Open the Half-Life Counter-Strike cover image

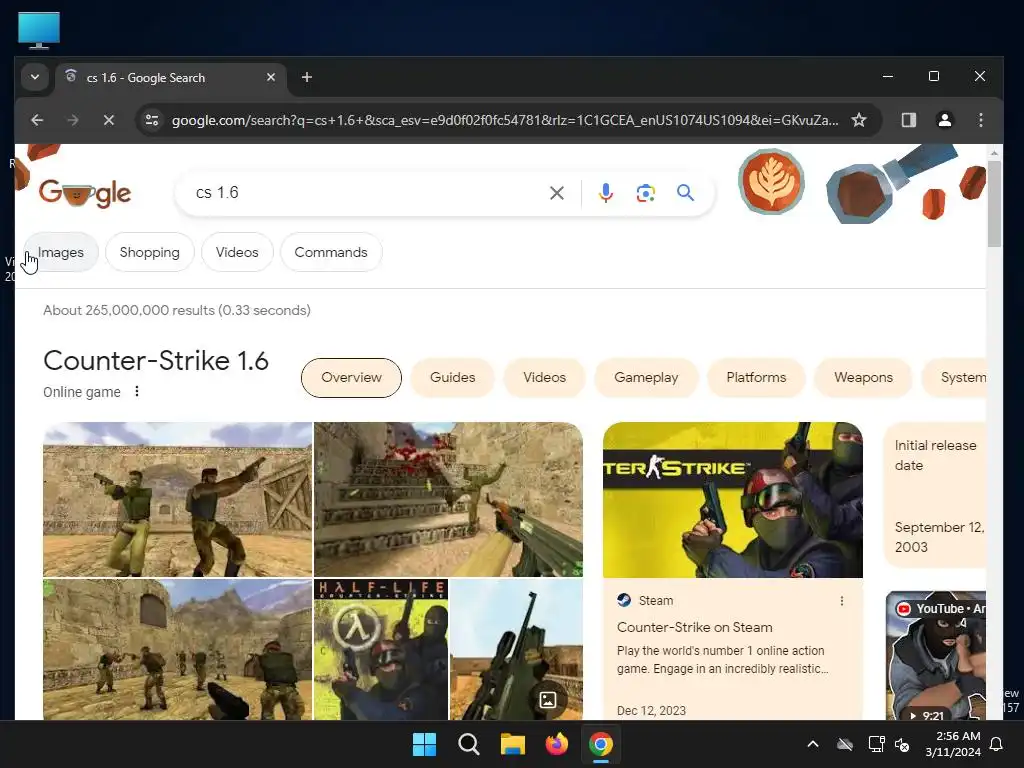[381, 650]
